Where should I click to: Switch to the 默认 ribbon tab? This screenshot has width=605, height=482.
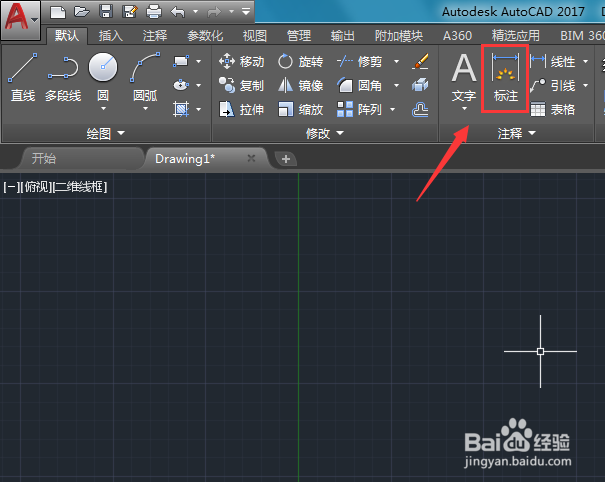click(x=67, y=36)
